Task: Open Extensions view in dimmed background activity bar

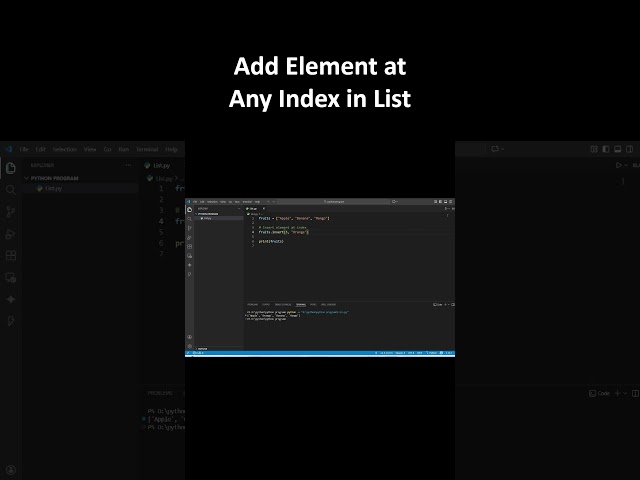Action: [11, 256]
